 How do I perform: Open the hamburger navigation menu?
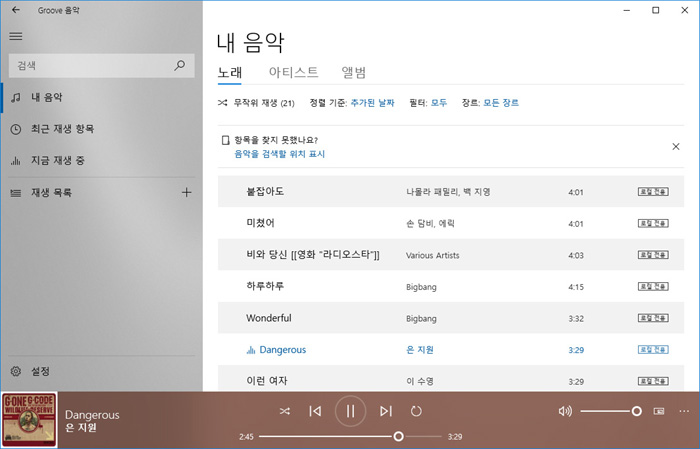(16, 36)
